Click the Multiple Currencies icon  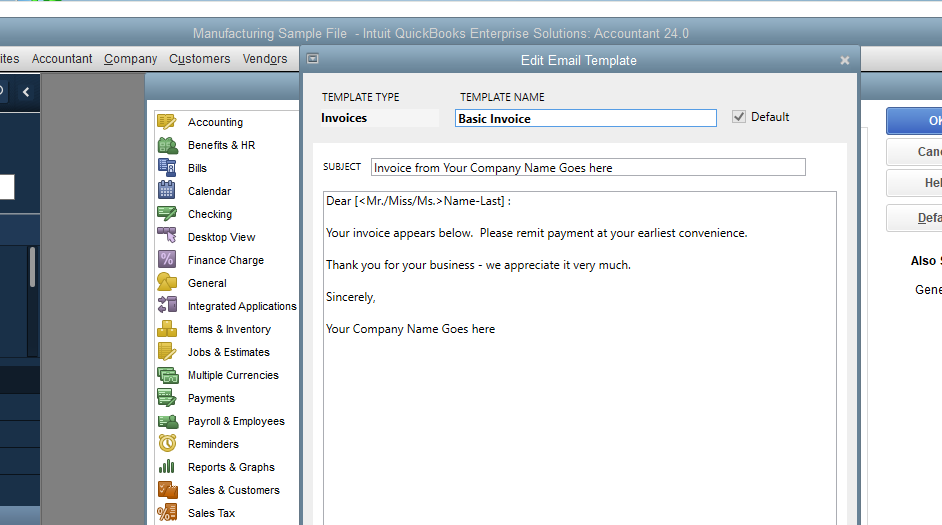[168, 375]
